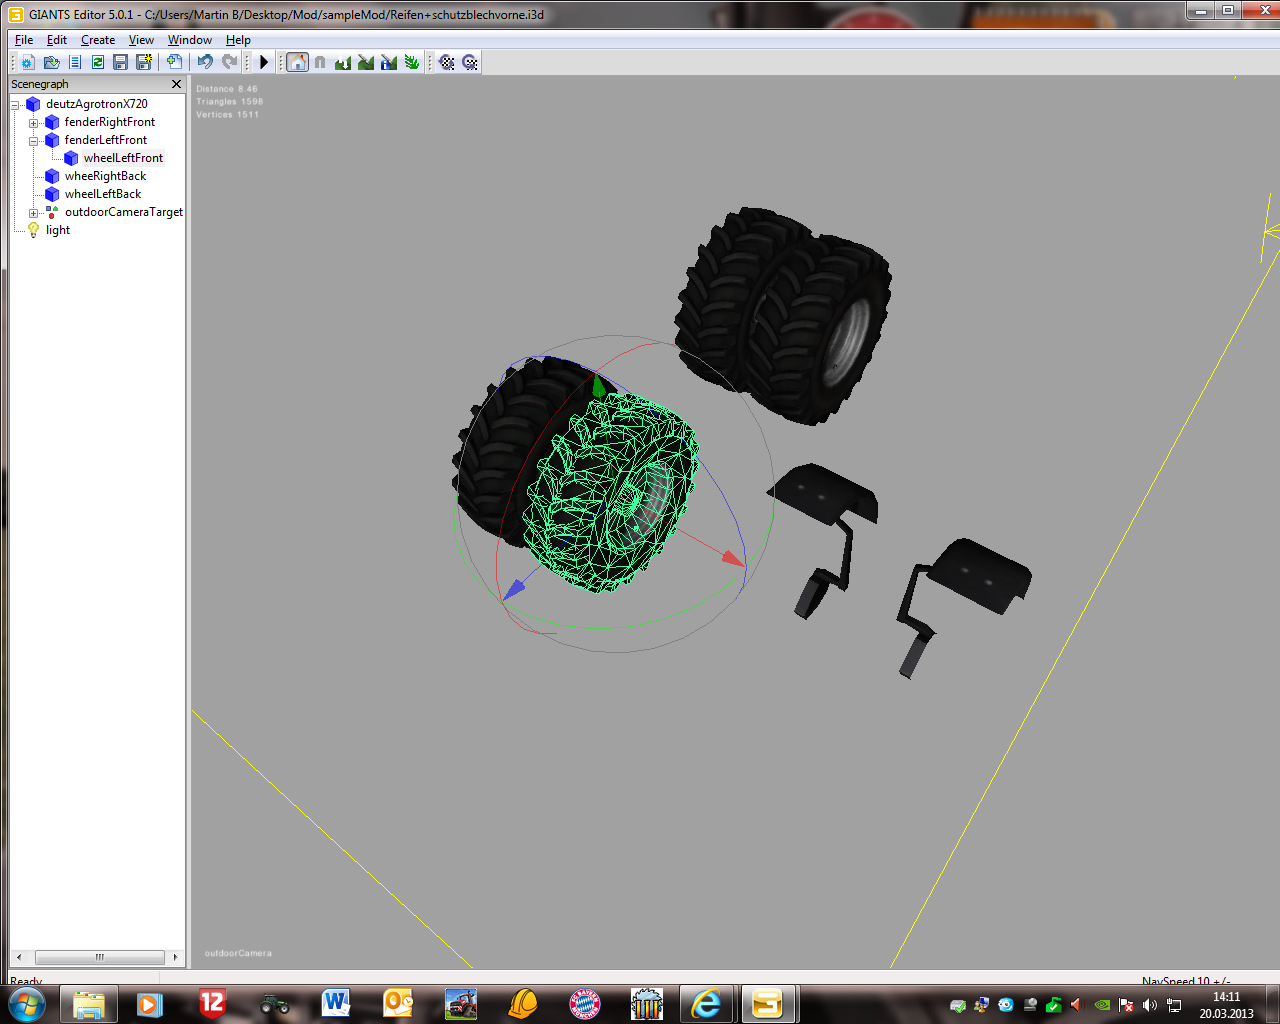Click the FC Bayern logo taskbar icon

tap(585, 1003)
